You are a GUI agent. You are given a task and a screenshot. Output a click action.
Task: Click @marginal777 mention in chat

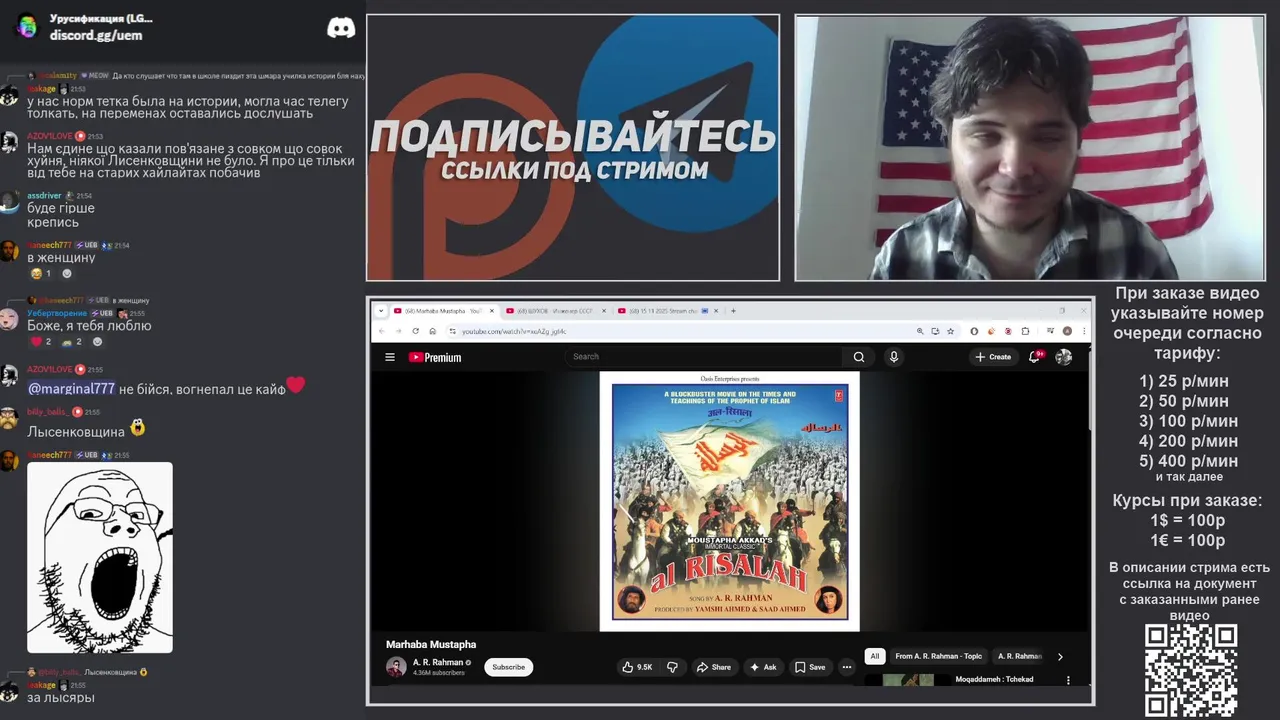tap(71, 388)
